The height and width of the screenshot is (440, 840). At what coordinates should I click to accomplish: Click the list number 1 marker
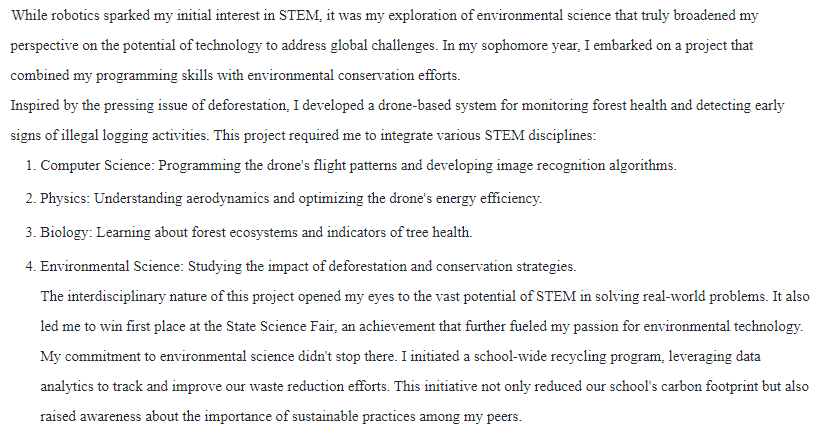pyautogui.click(x=30, y=165)
